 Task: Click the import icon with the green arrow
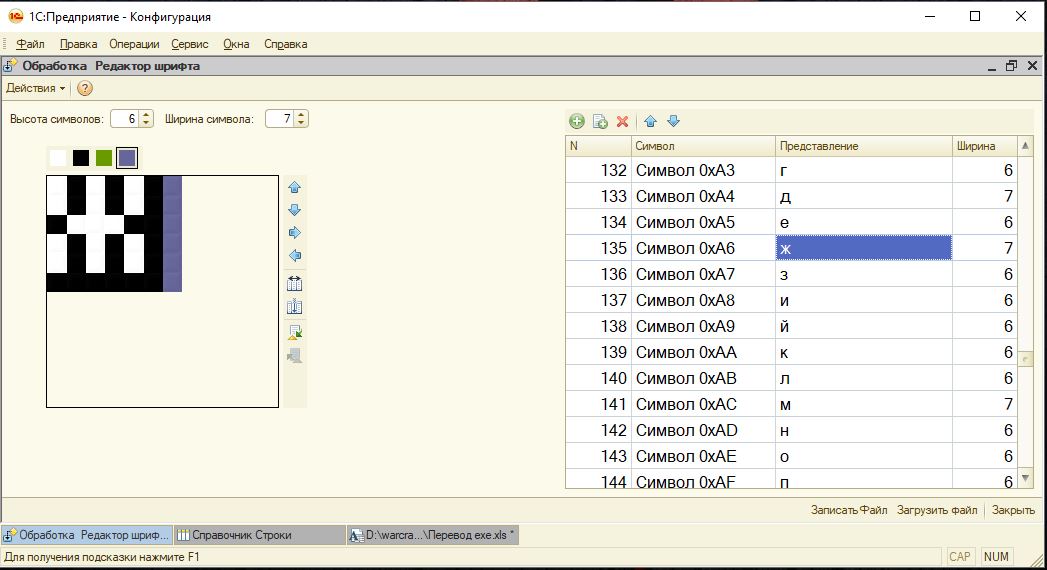[x=294, y=332]
